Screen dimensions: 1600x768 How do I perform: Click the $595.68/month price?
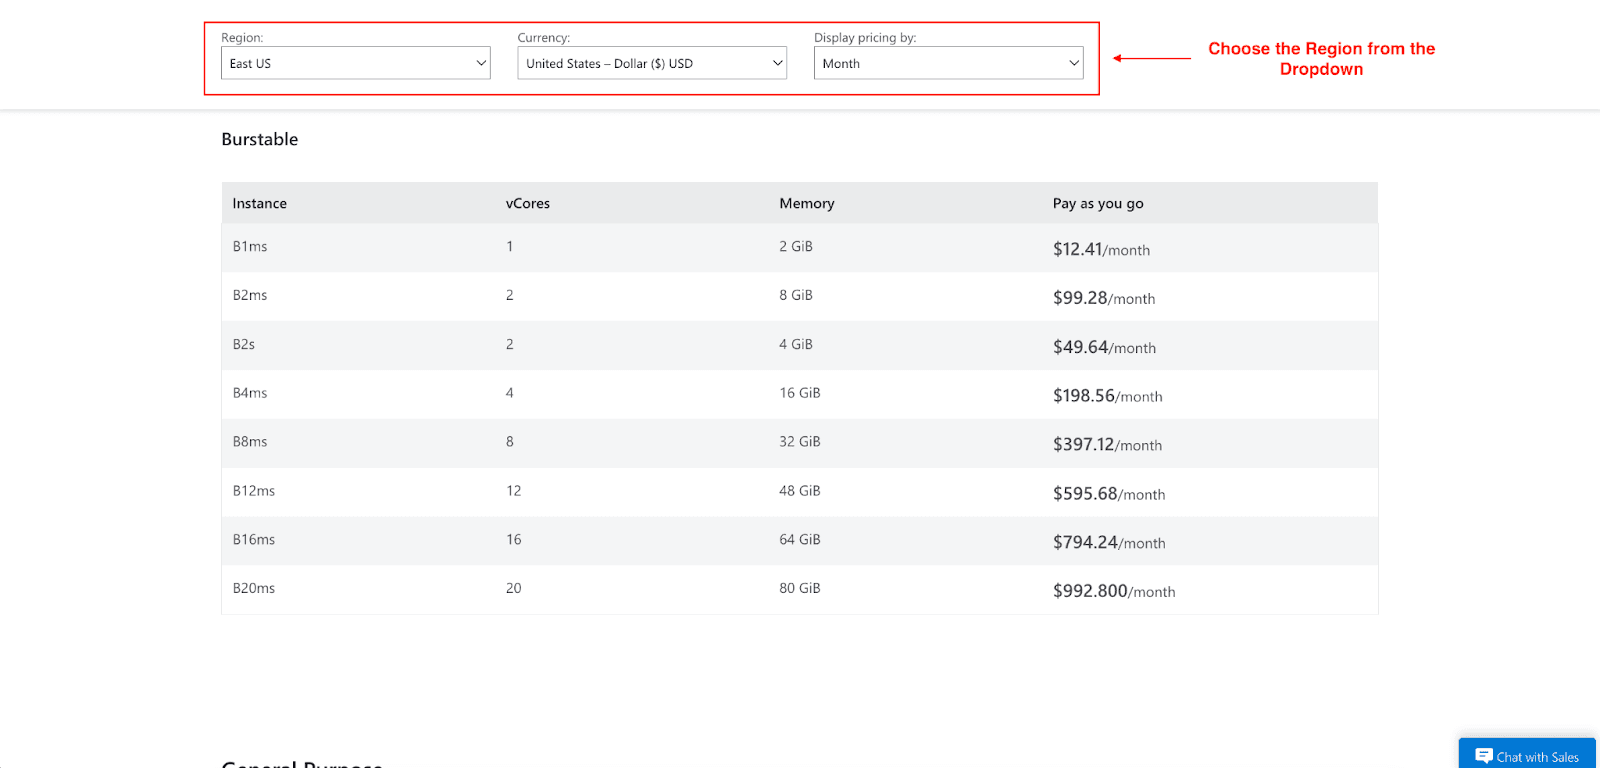tap(1109, 494)
